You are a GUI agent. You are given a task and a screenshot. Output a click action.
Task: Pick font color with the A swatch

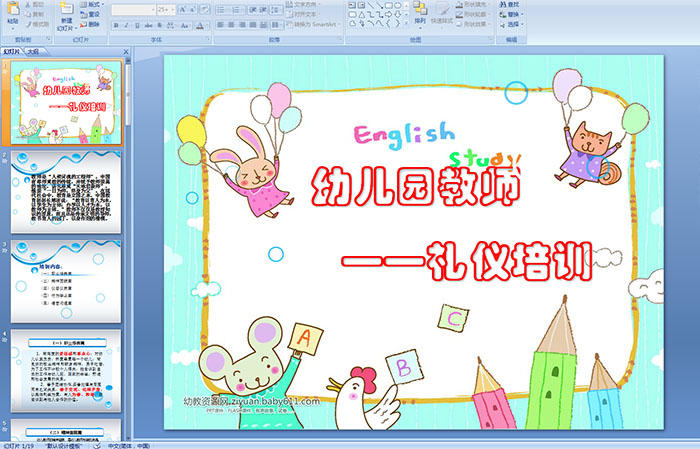click(200, 25)
